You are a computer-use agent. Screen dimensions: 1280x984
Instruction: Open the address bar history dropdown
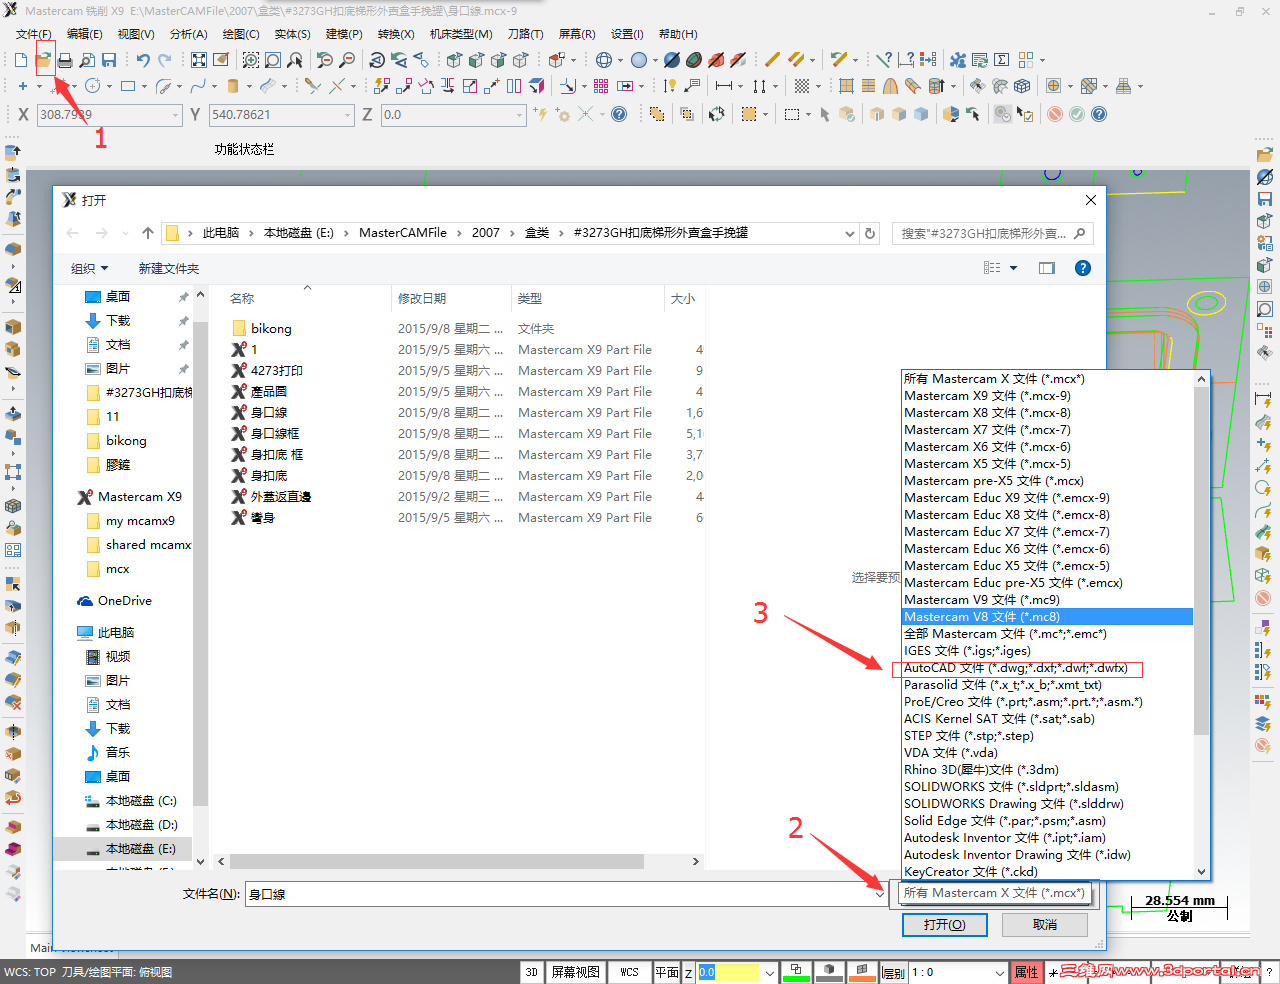pyautogui.click(x=850, y=233)
